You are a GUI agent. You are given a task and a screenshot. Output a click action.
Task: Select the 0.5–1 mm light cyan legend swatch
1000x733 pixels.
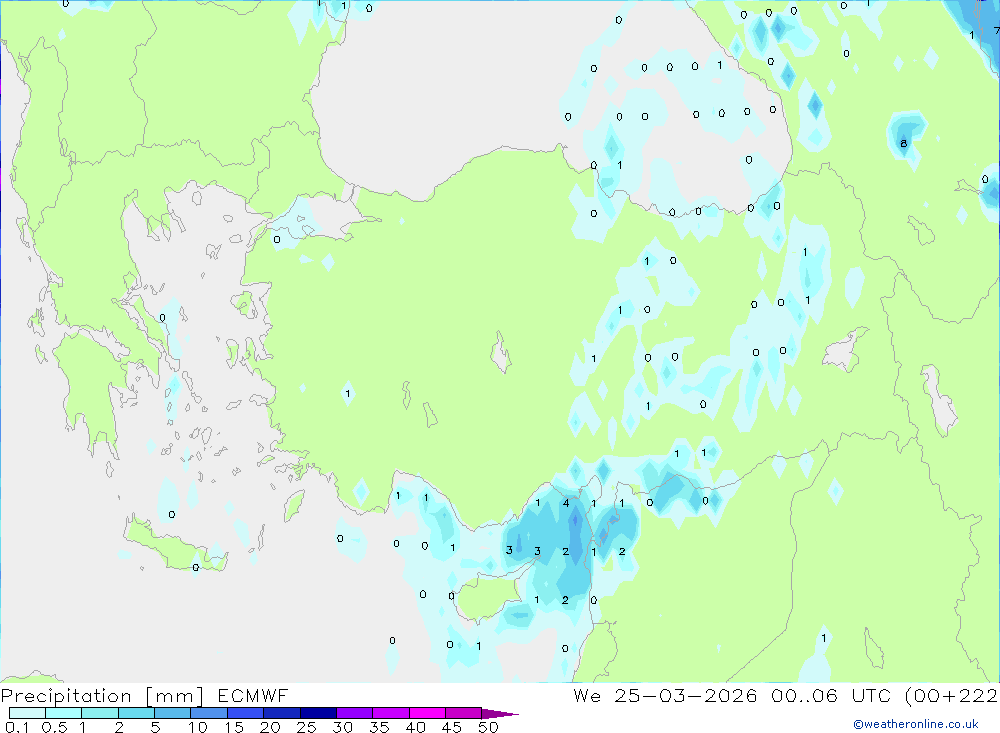coord(63,713)
